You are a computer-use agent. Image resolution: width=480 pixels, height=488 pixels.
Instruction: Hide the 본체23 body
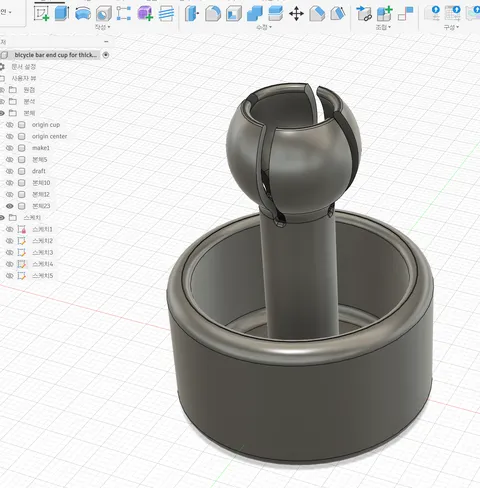(10, 206)
